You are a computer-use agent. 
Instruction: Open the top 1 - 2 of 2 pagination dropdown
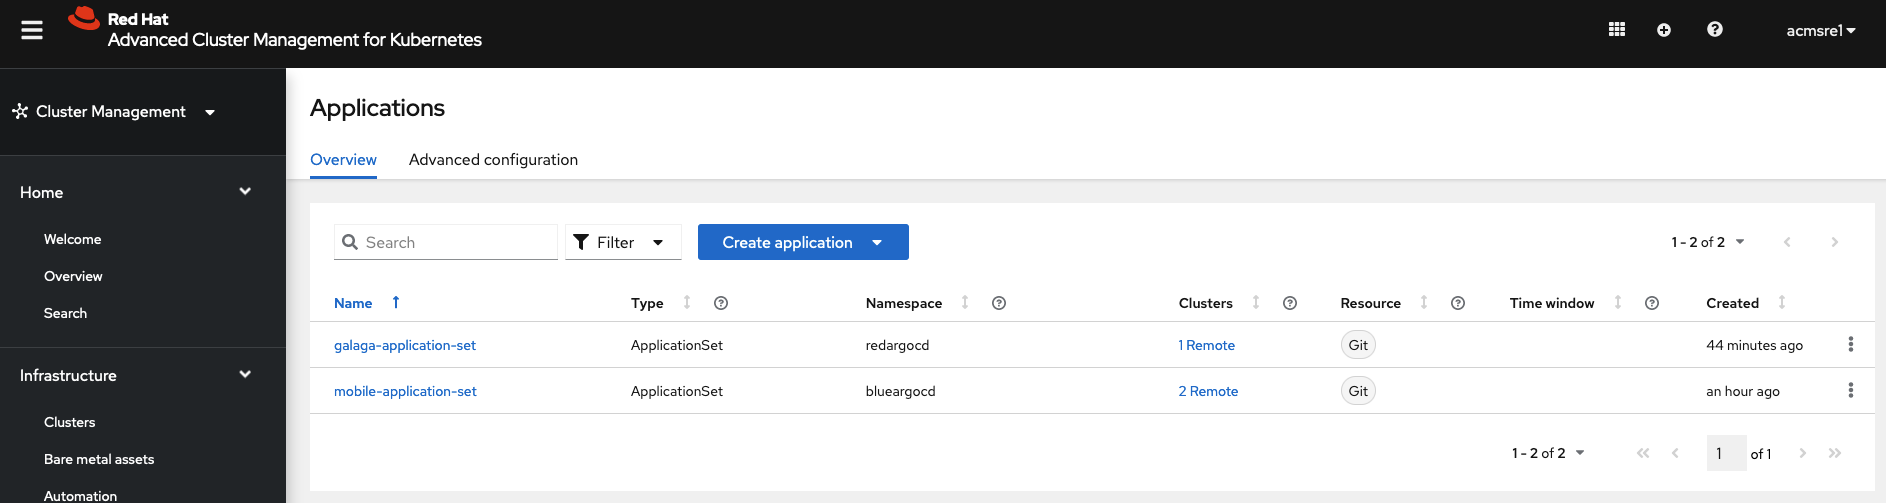click(1707, 242)
